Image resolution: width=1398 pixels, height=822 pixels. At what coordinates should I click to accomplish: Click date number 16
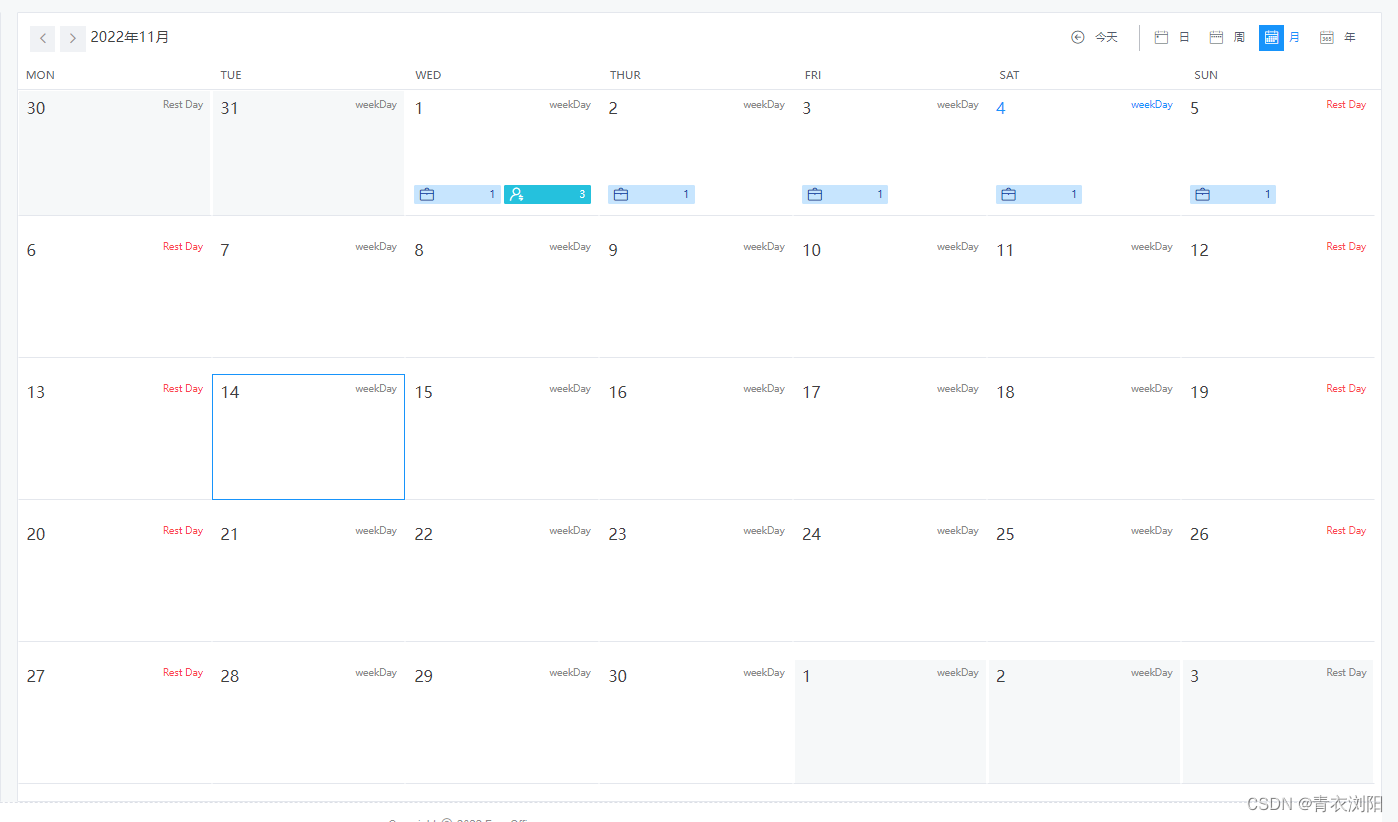tap(618, 392)
